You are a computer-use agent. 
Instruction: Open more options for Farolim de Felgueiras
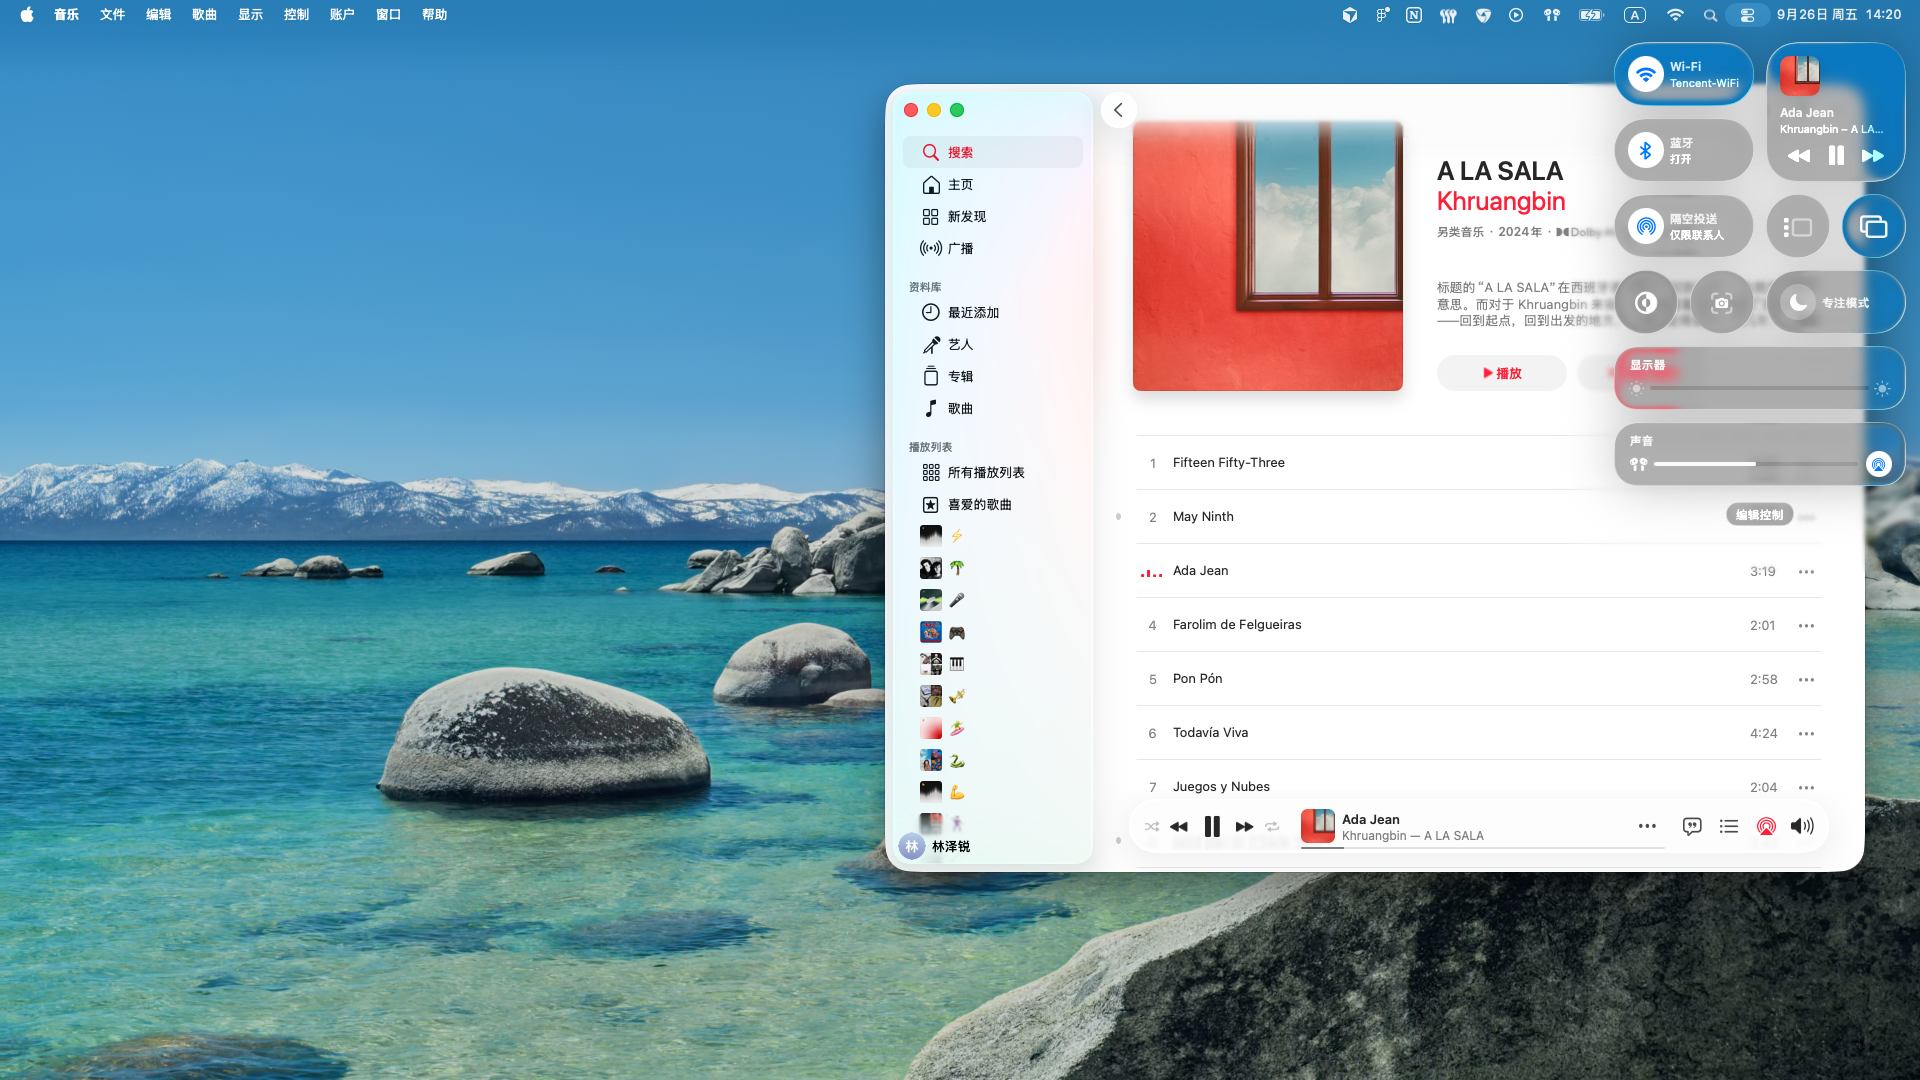[x=1806, y=626]
